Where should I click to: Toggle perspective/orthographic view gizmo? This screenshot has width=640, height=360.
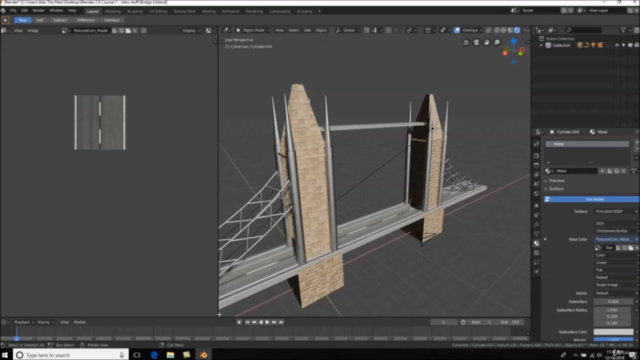pyautogui.click(x=466, y=42)
